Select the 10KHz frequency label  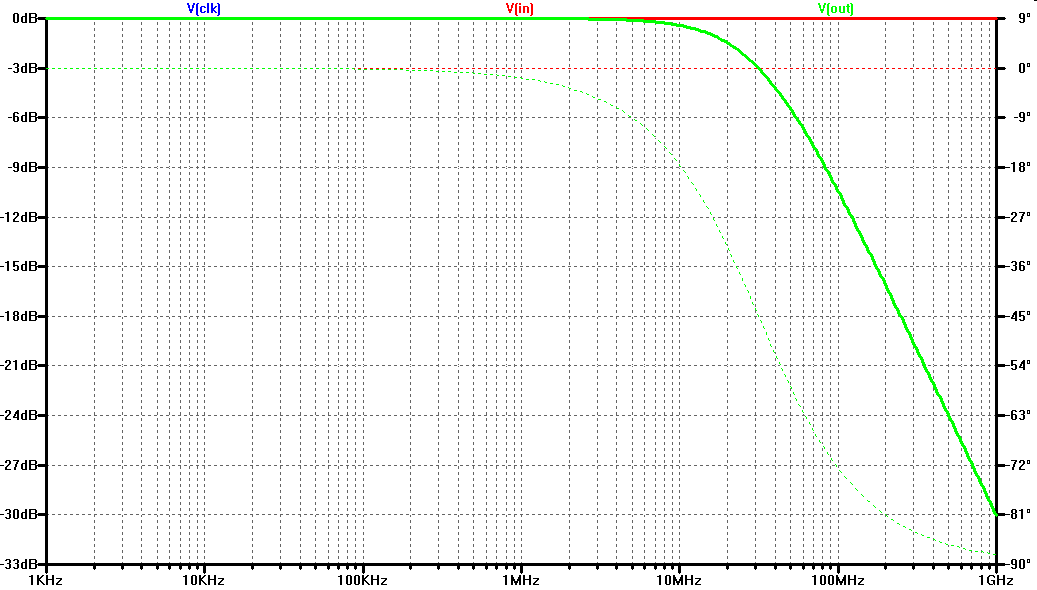203,580
